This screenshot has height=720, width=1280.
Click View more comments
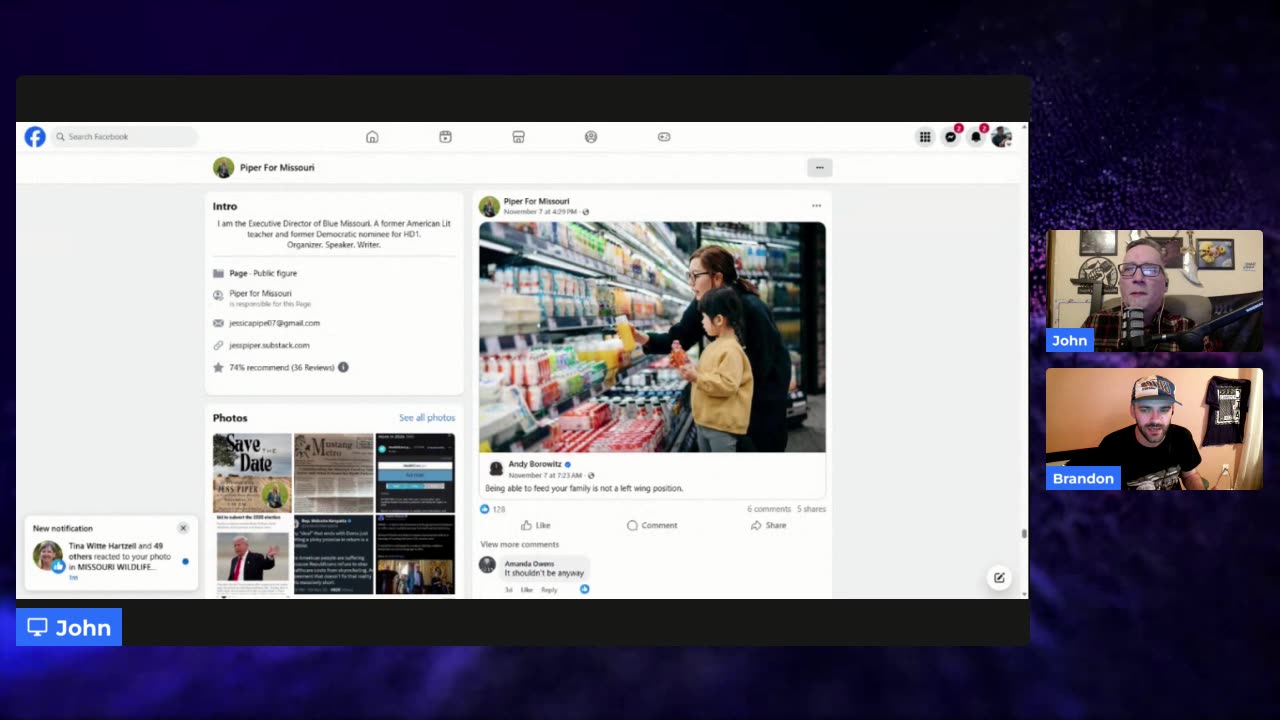pyautogui.click(x=519, y=544)
